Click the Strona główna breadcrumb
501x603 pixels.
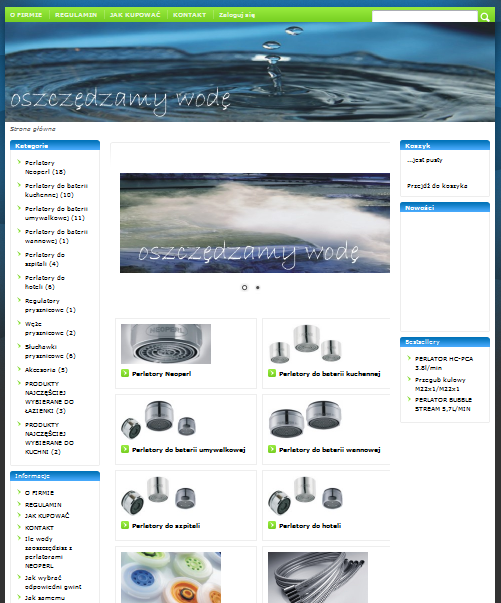coord(33,129)
